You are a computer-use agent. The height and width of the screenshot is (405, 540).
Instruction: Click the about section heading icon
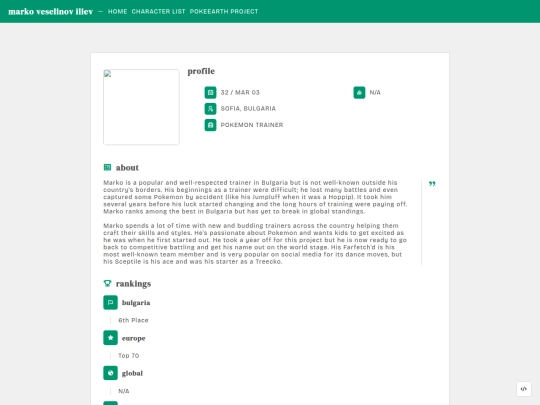click(107, 167)
